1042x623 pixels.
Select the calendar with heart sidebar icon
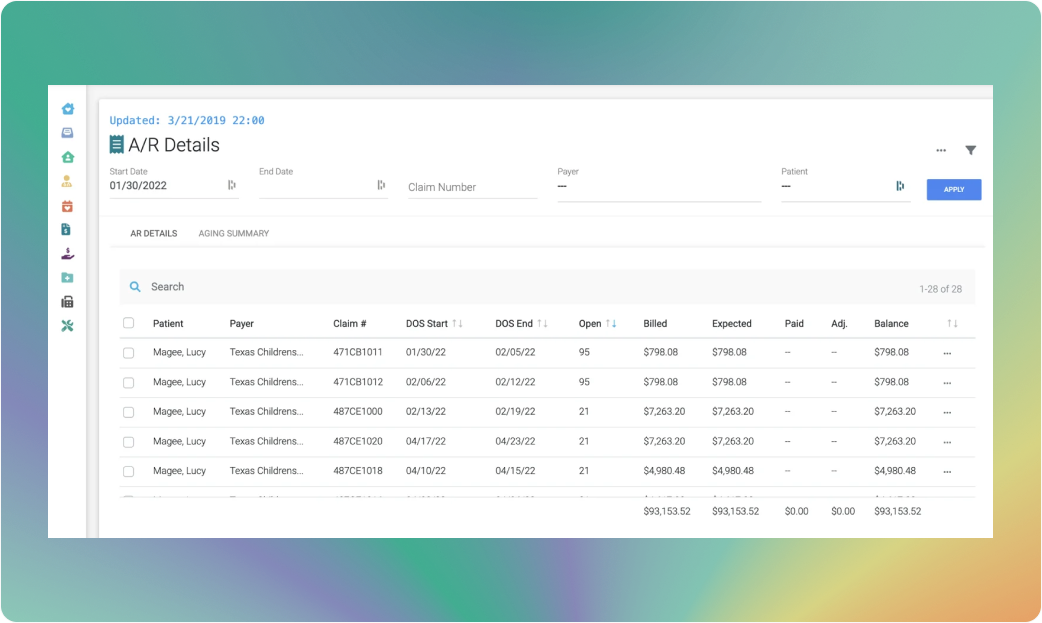click(x=67, y=205)
